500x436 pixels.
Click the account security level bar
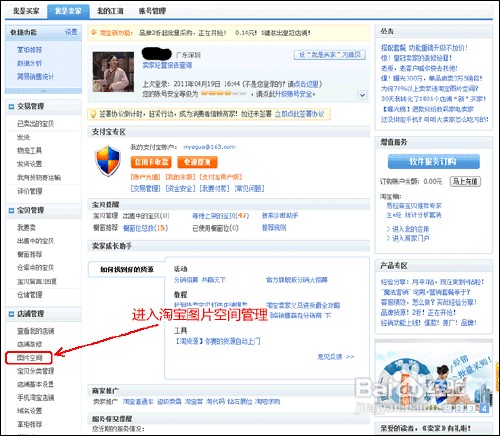point(223,94)
